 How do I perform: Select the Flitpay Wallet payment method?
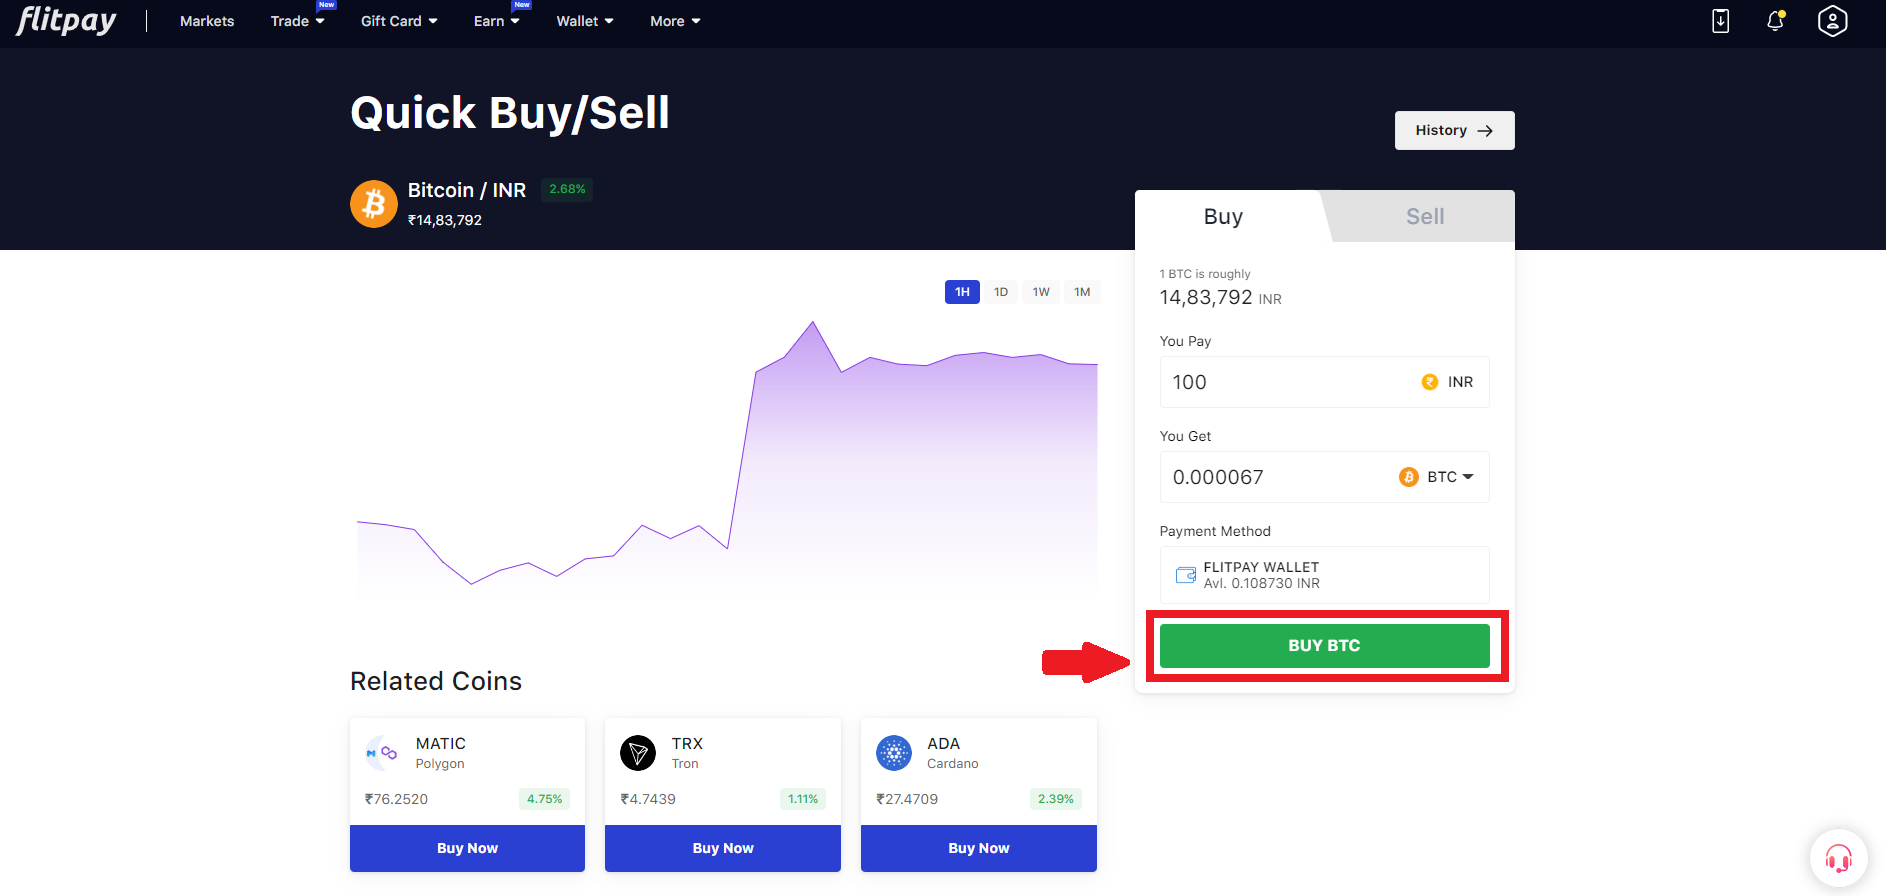tap(1324, 575)
